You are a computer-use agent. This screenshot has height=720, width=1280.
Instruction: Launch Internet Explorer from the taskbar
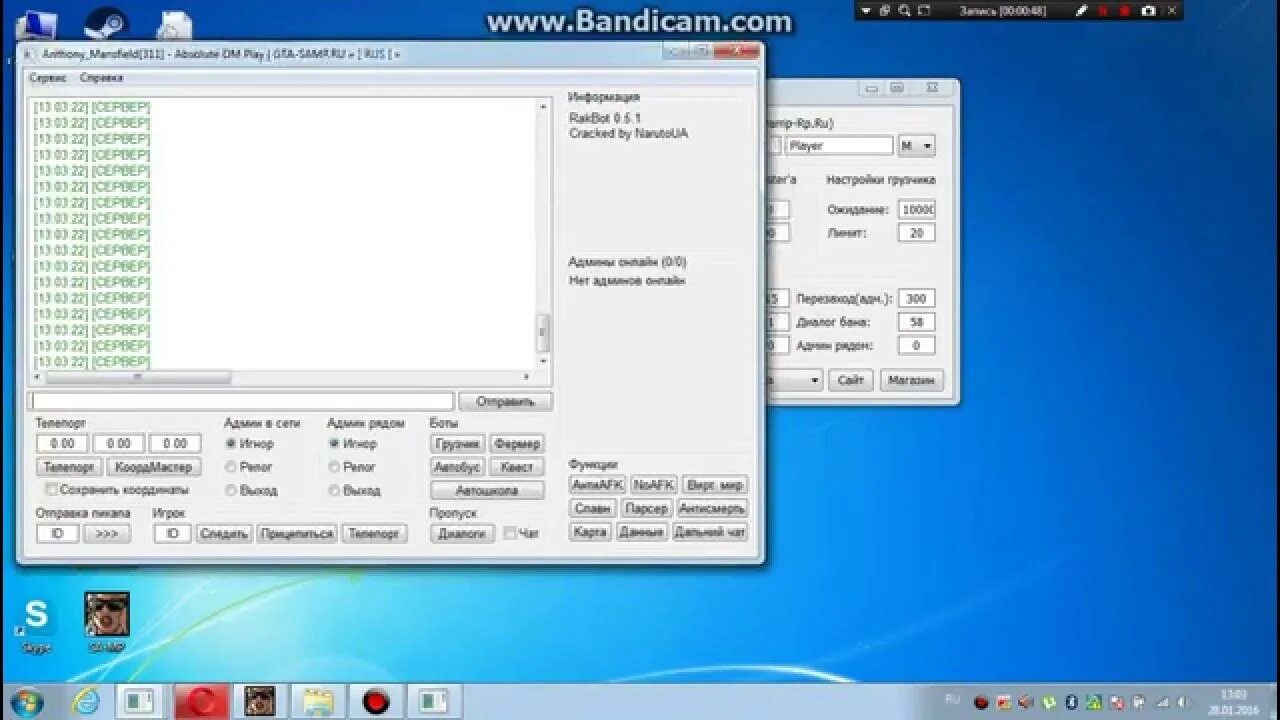click(85, 701)
